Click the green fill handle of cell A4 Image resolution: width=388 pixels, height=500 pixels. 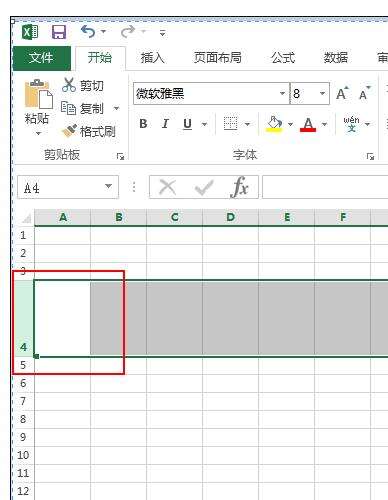[x=36, y=357]
